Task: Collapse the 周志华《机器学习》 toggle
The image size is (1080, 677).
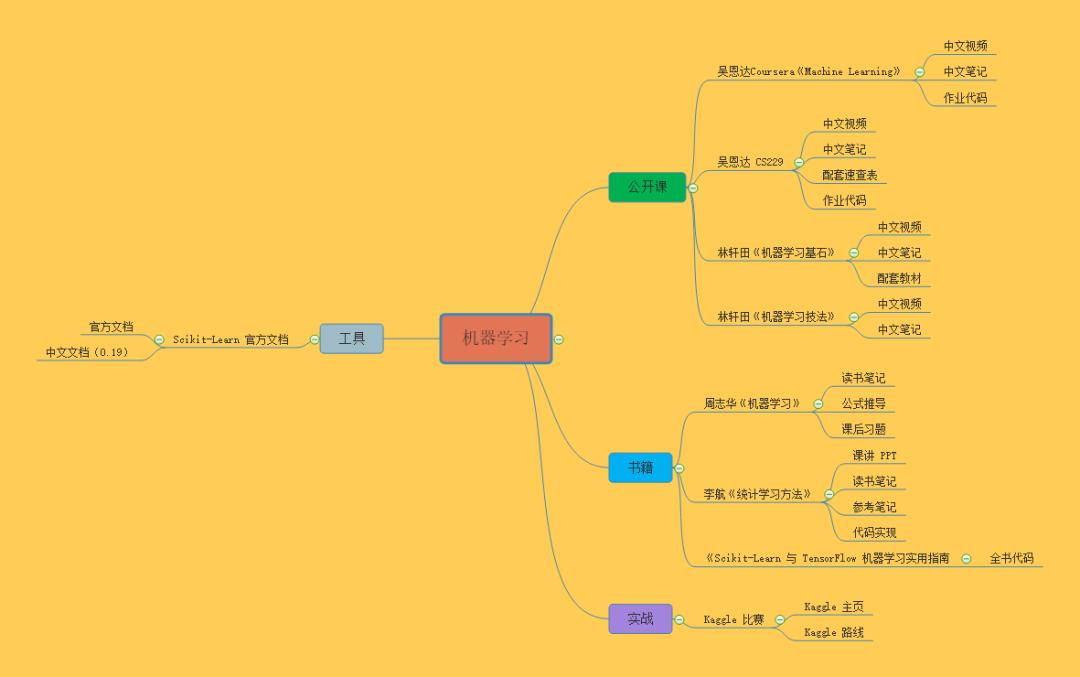Action: coord(818,404)
